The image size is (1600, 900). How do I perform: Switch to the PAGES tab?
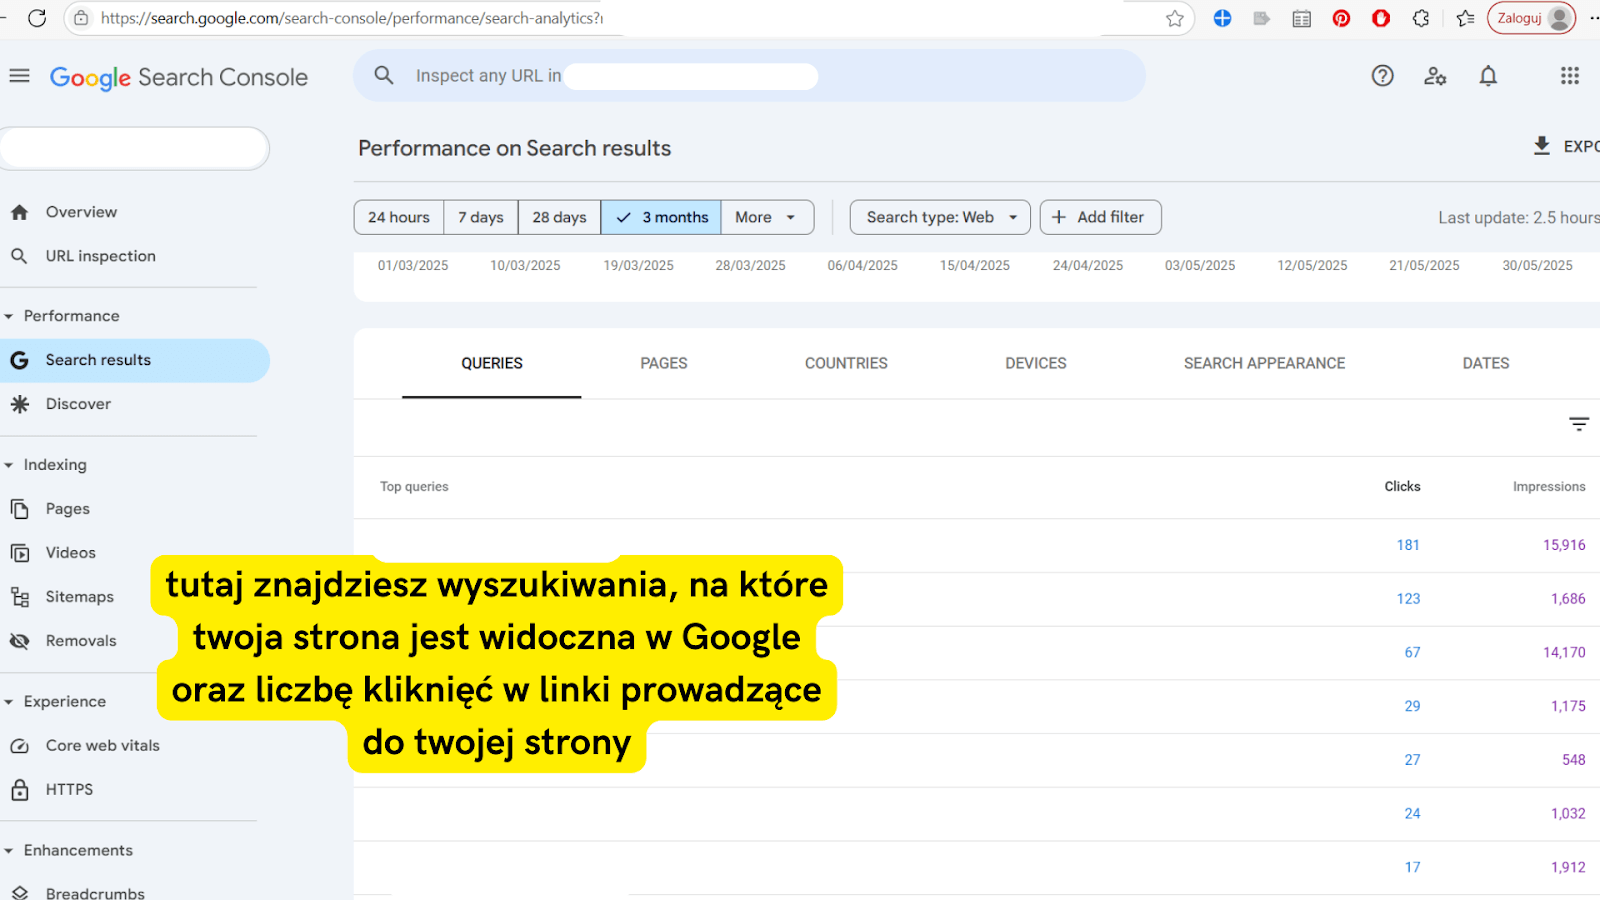[664, 364]
